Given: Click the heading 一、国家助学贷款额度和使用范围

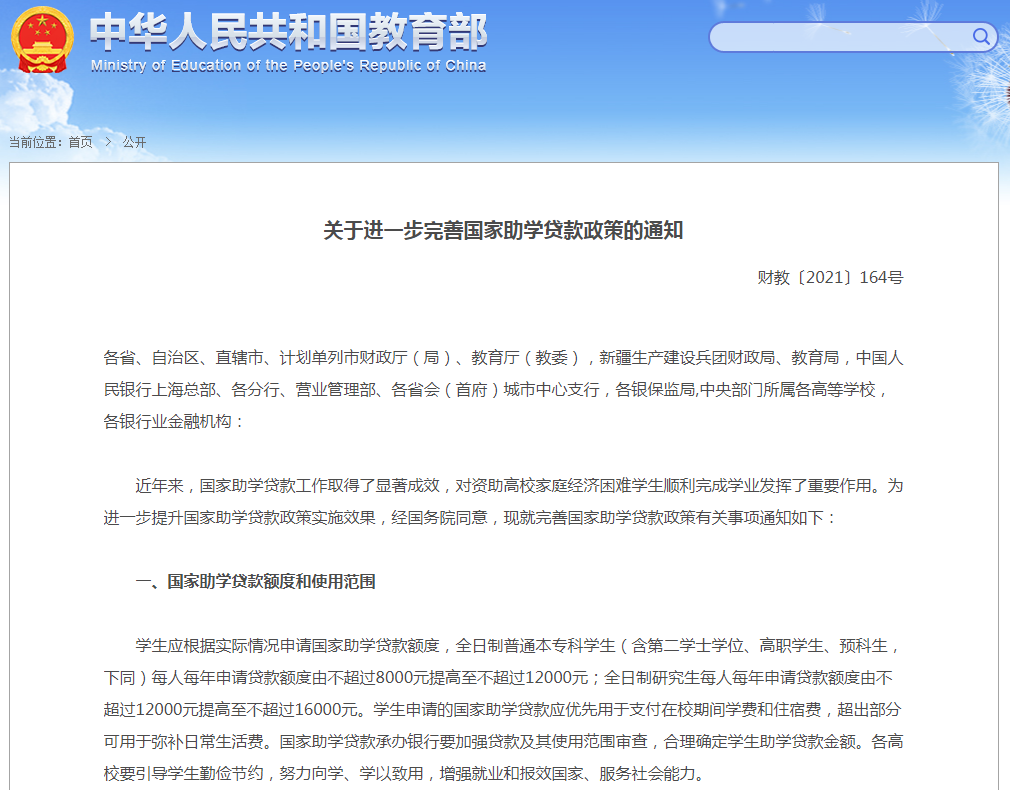Looking at the screenshot, I should (255, 581).
